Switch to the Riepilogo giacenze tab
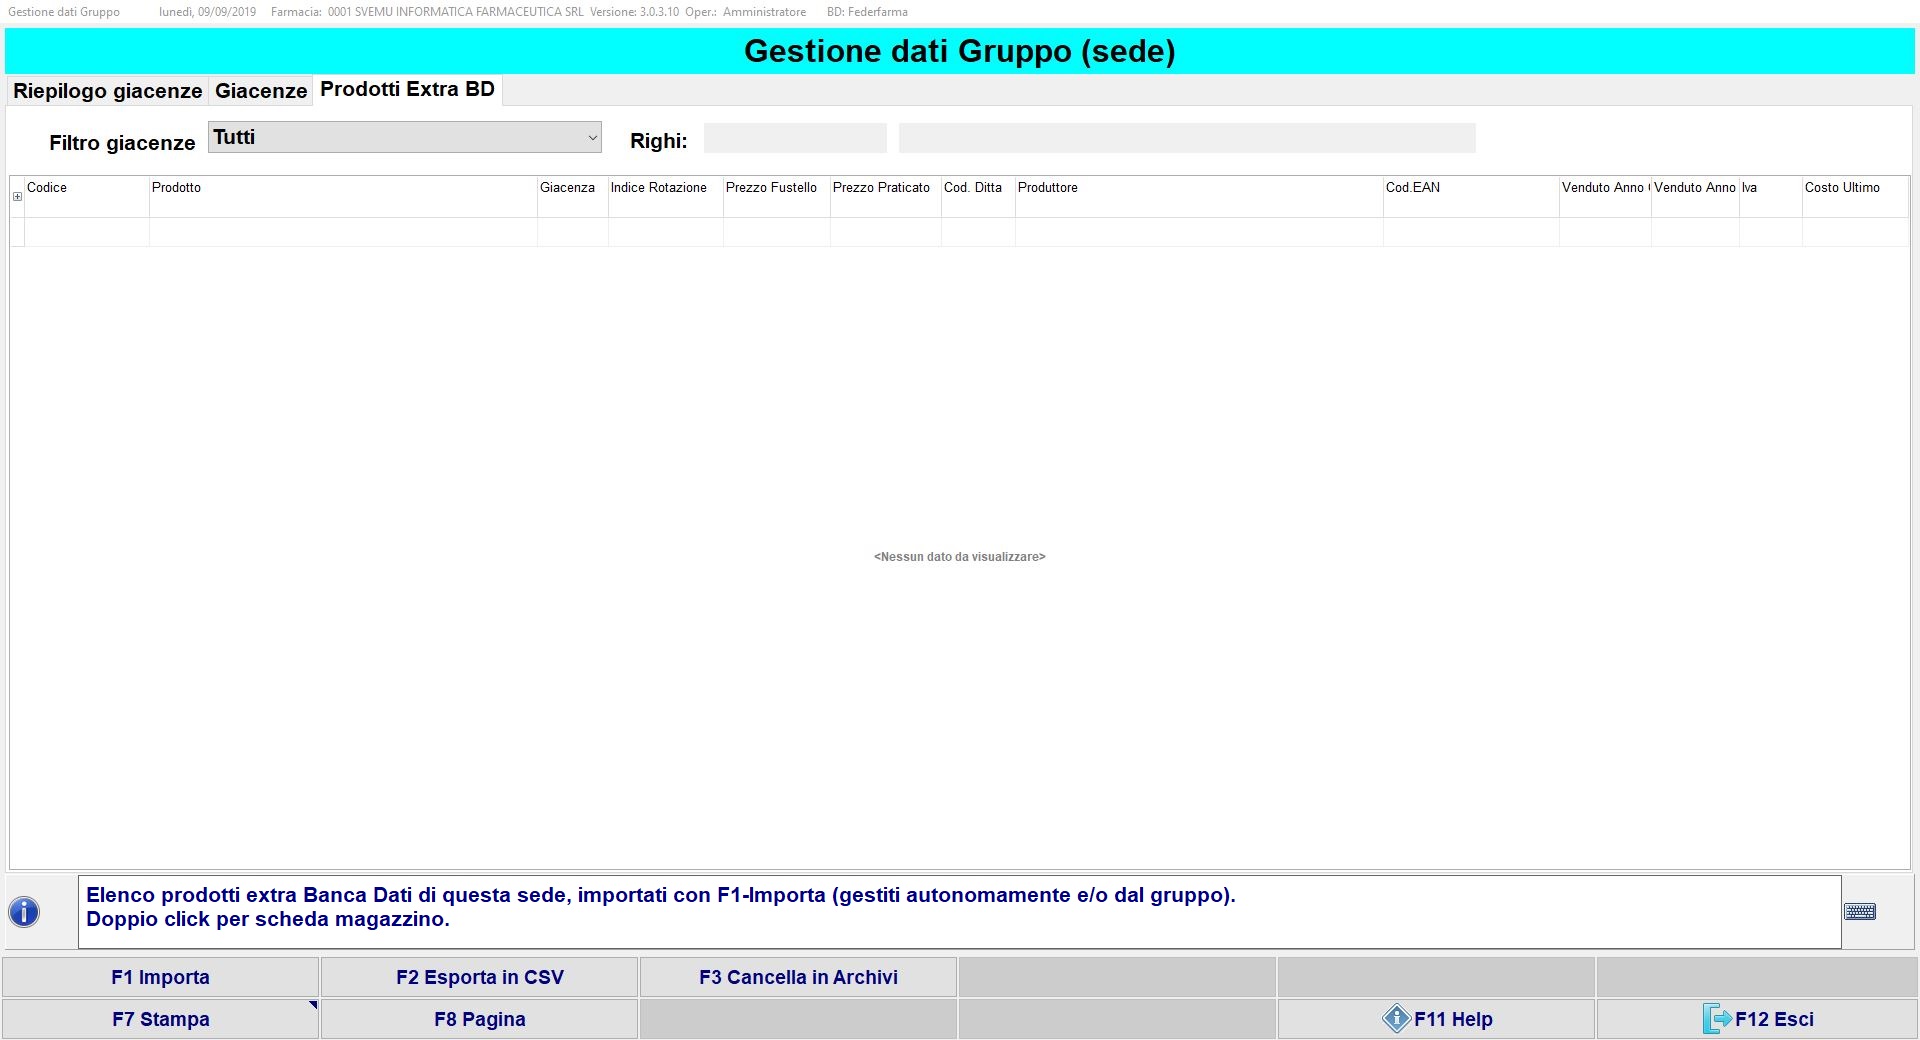Image resolution: width=1920 pixels, height=1040 pixels. [108, 91]
